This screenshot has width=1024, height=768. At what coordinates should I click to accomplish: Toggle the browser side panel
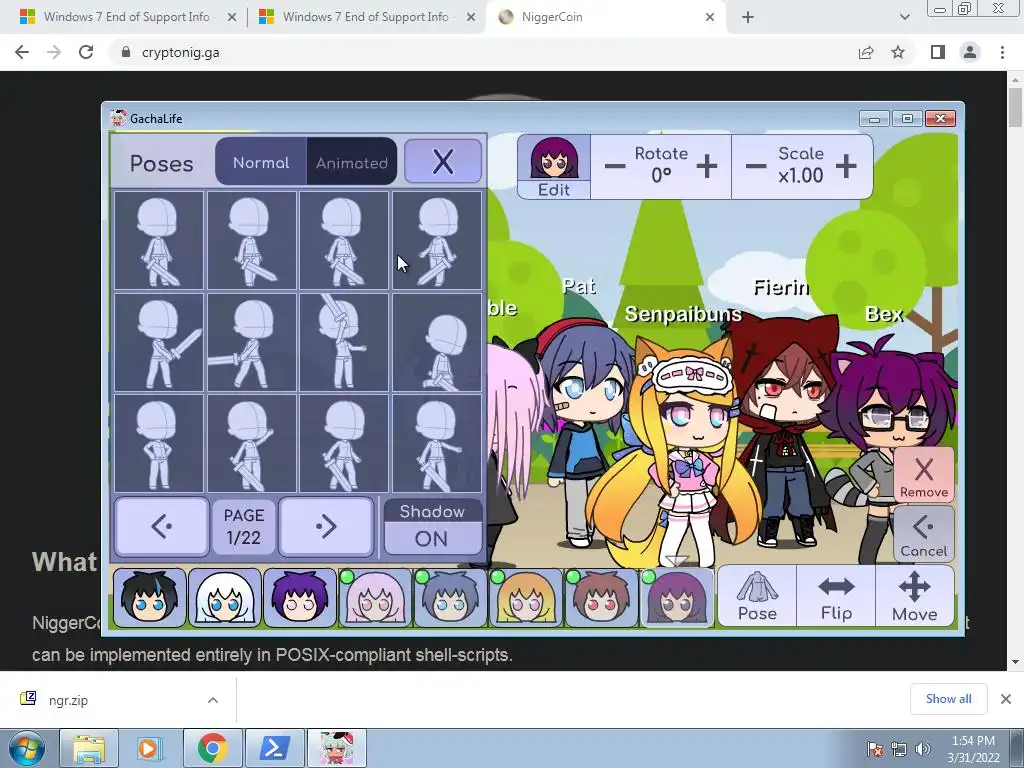click(938, 52)
